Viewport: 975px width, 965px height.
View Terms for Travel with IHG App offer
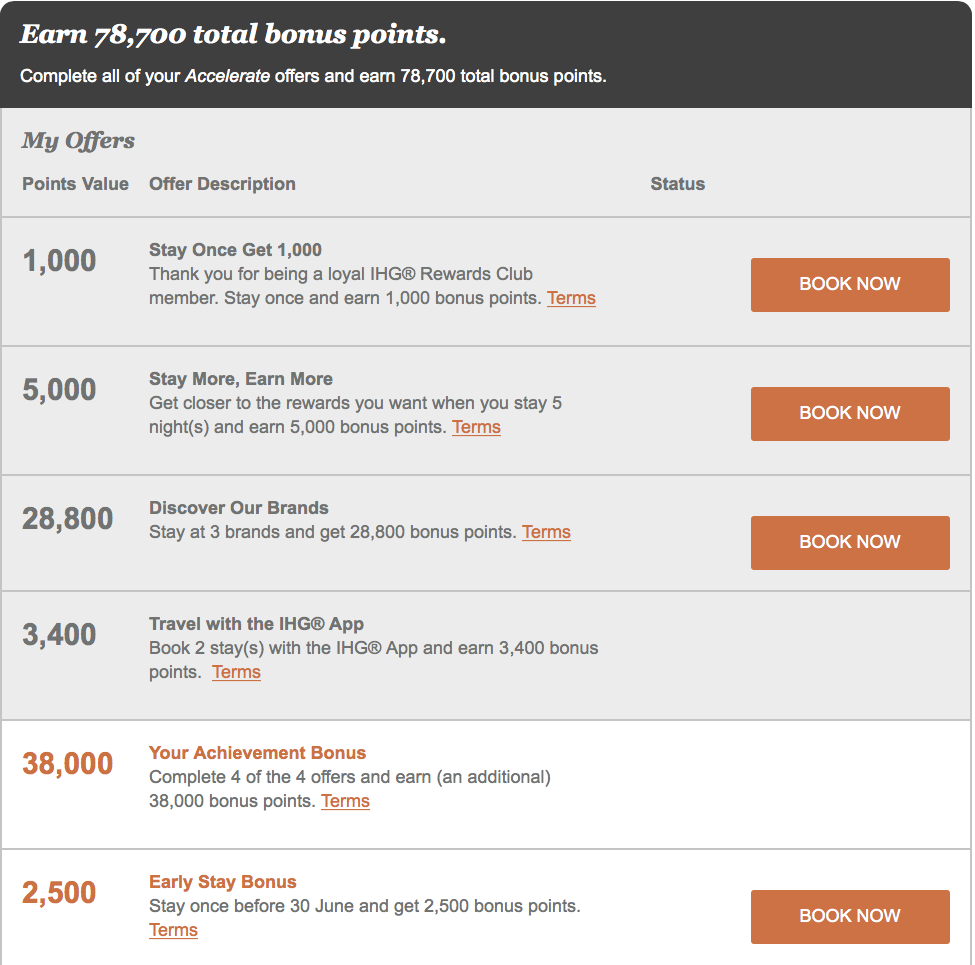pyautogui.click(x=236, y=672)
